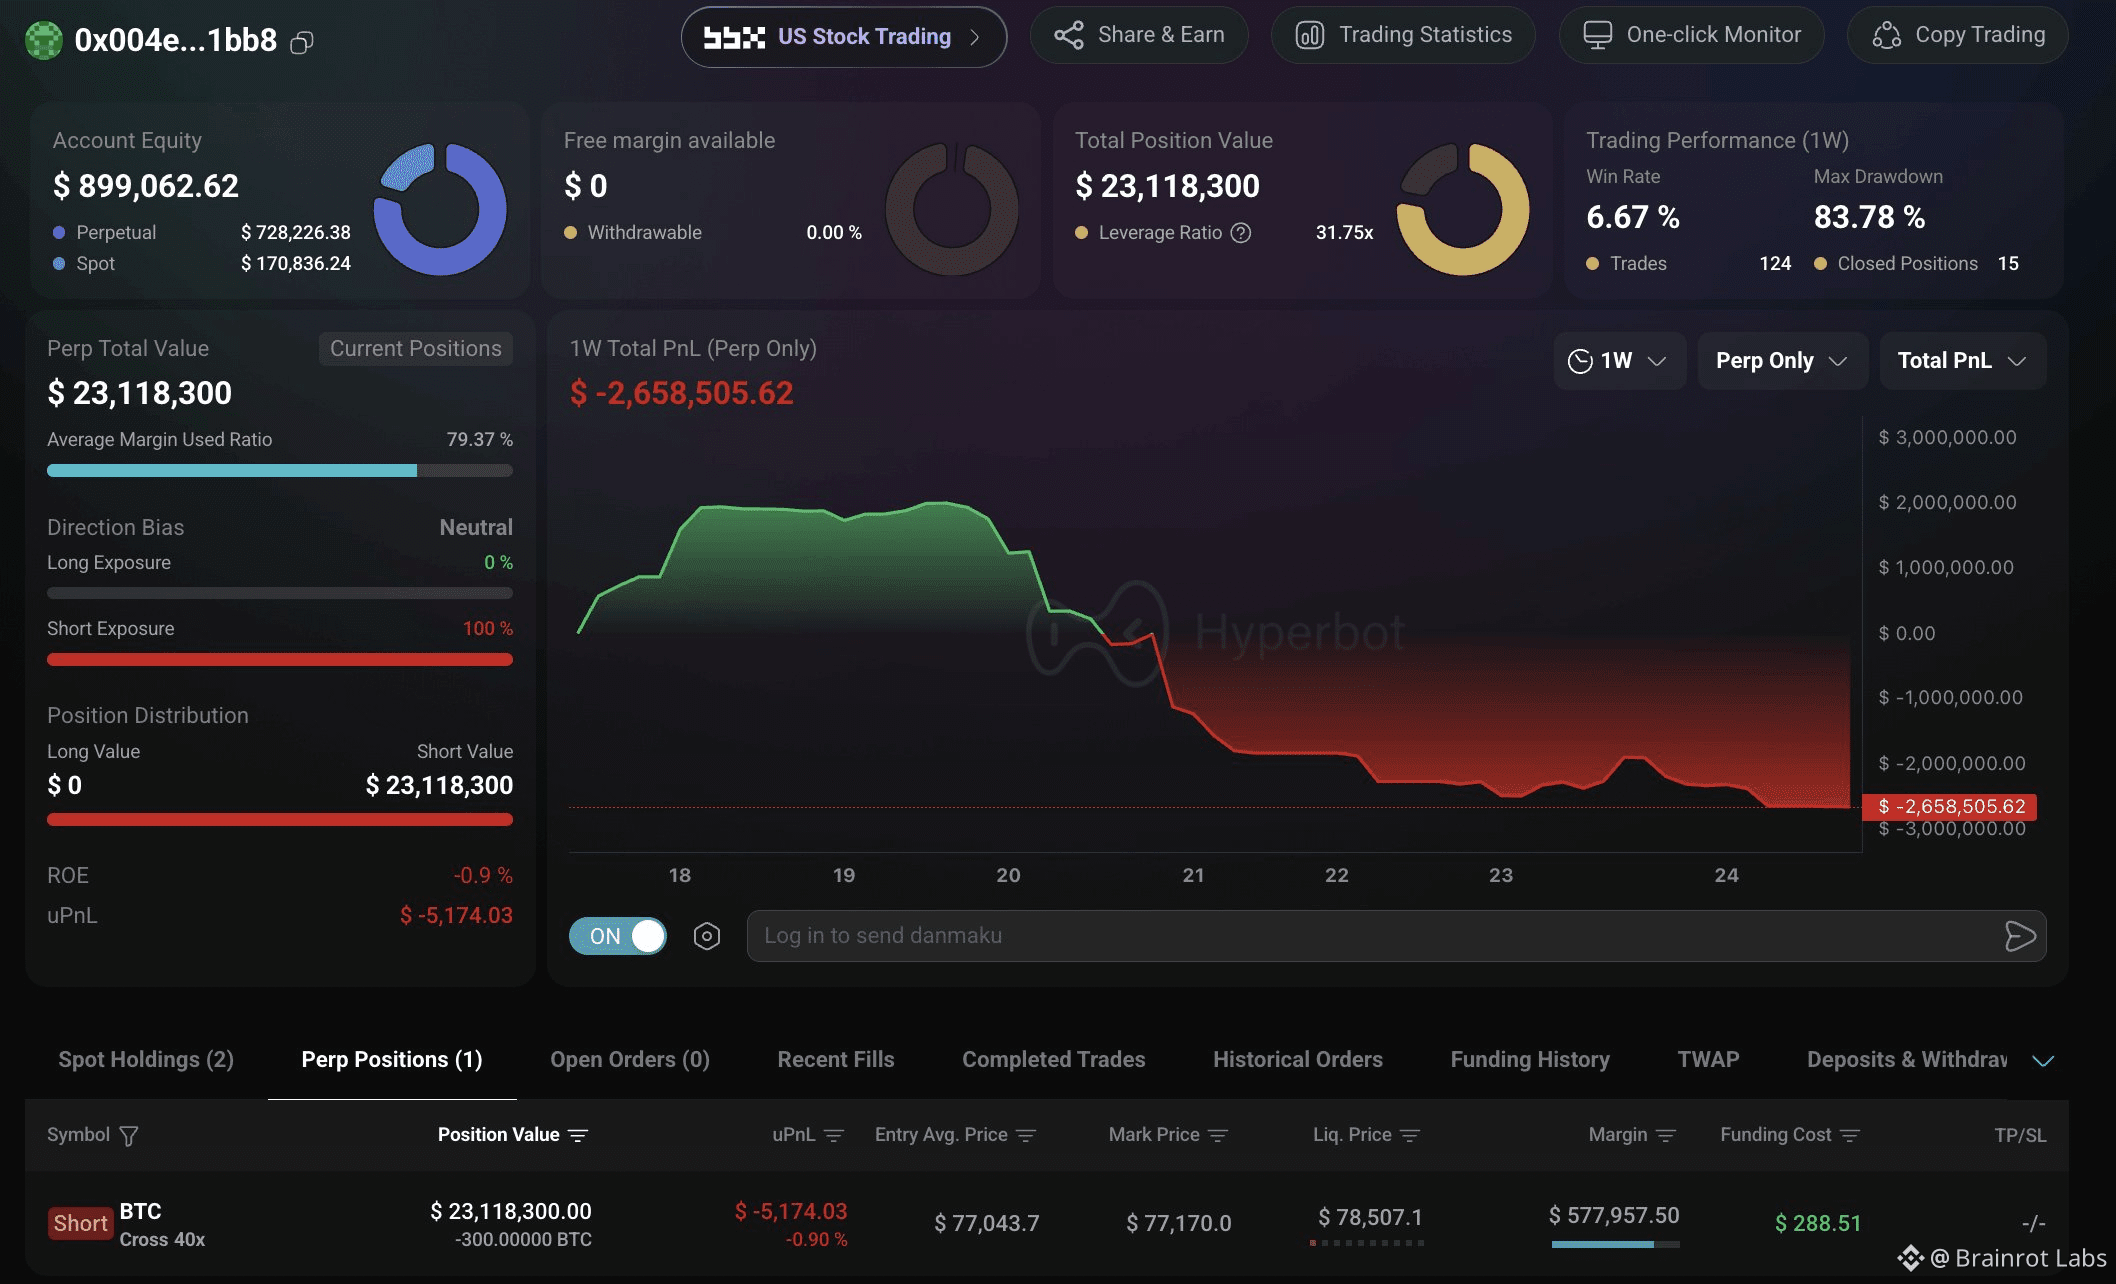Screen dimensions: 2116x1284
Task: Open danmaku settings hexagon icon
Action: coord(707,936)
